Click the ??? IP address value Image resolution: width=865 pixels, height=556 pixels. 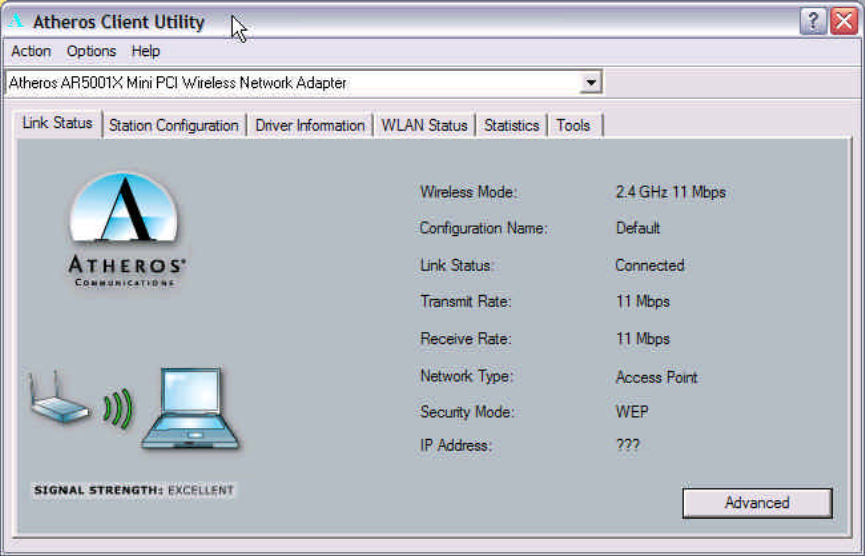click(x=628, y=445)
